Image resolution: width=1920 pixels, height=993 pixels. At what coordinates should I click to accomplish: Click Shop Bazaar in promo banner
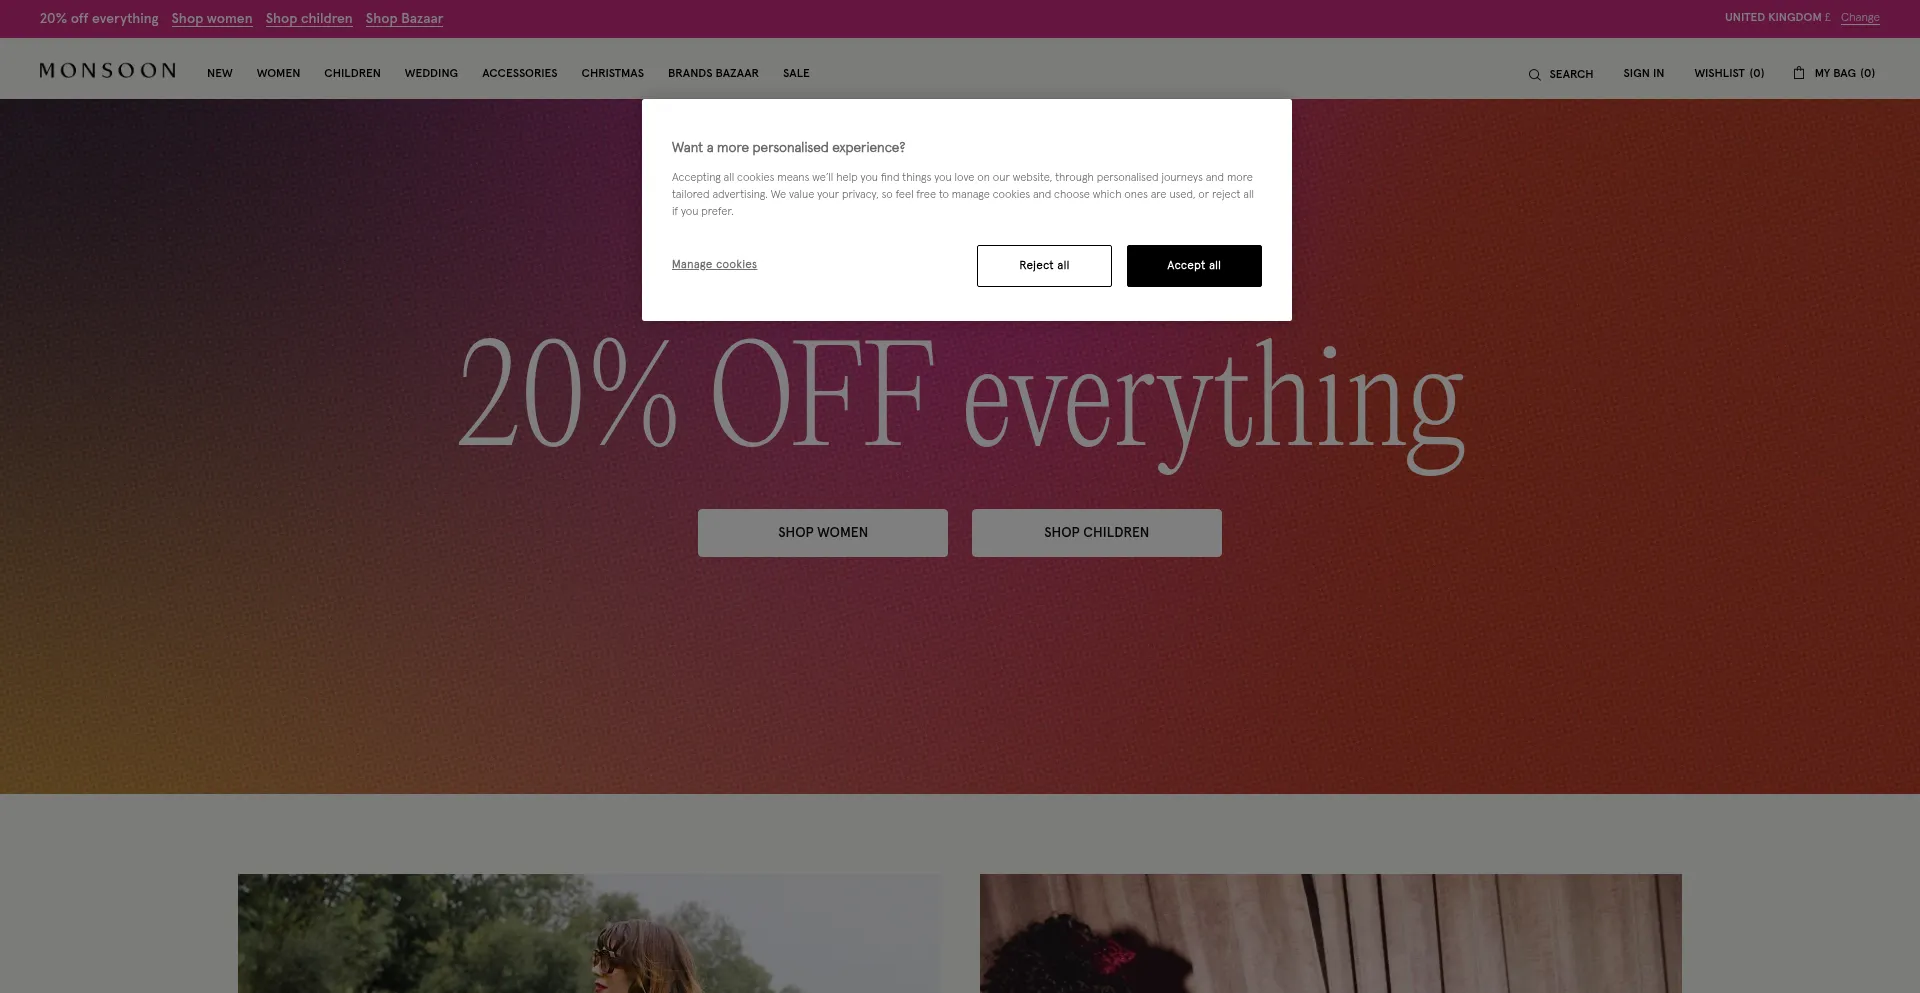click(404, 19)
